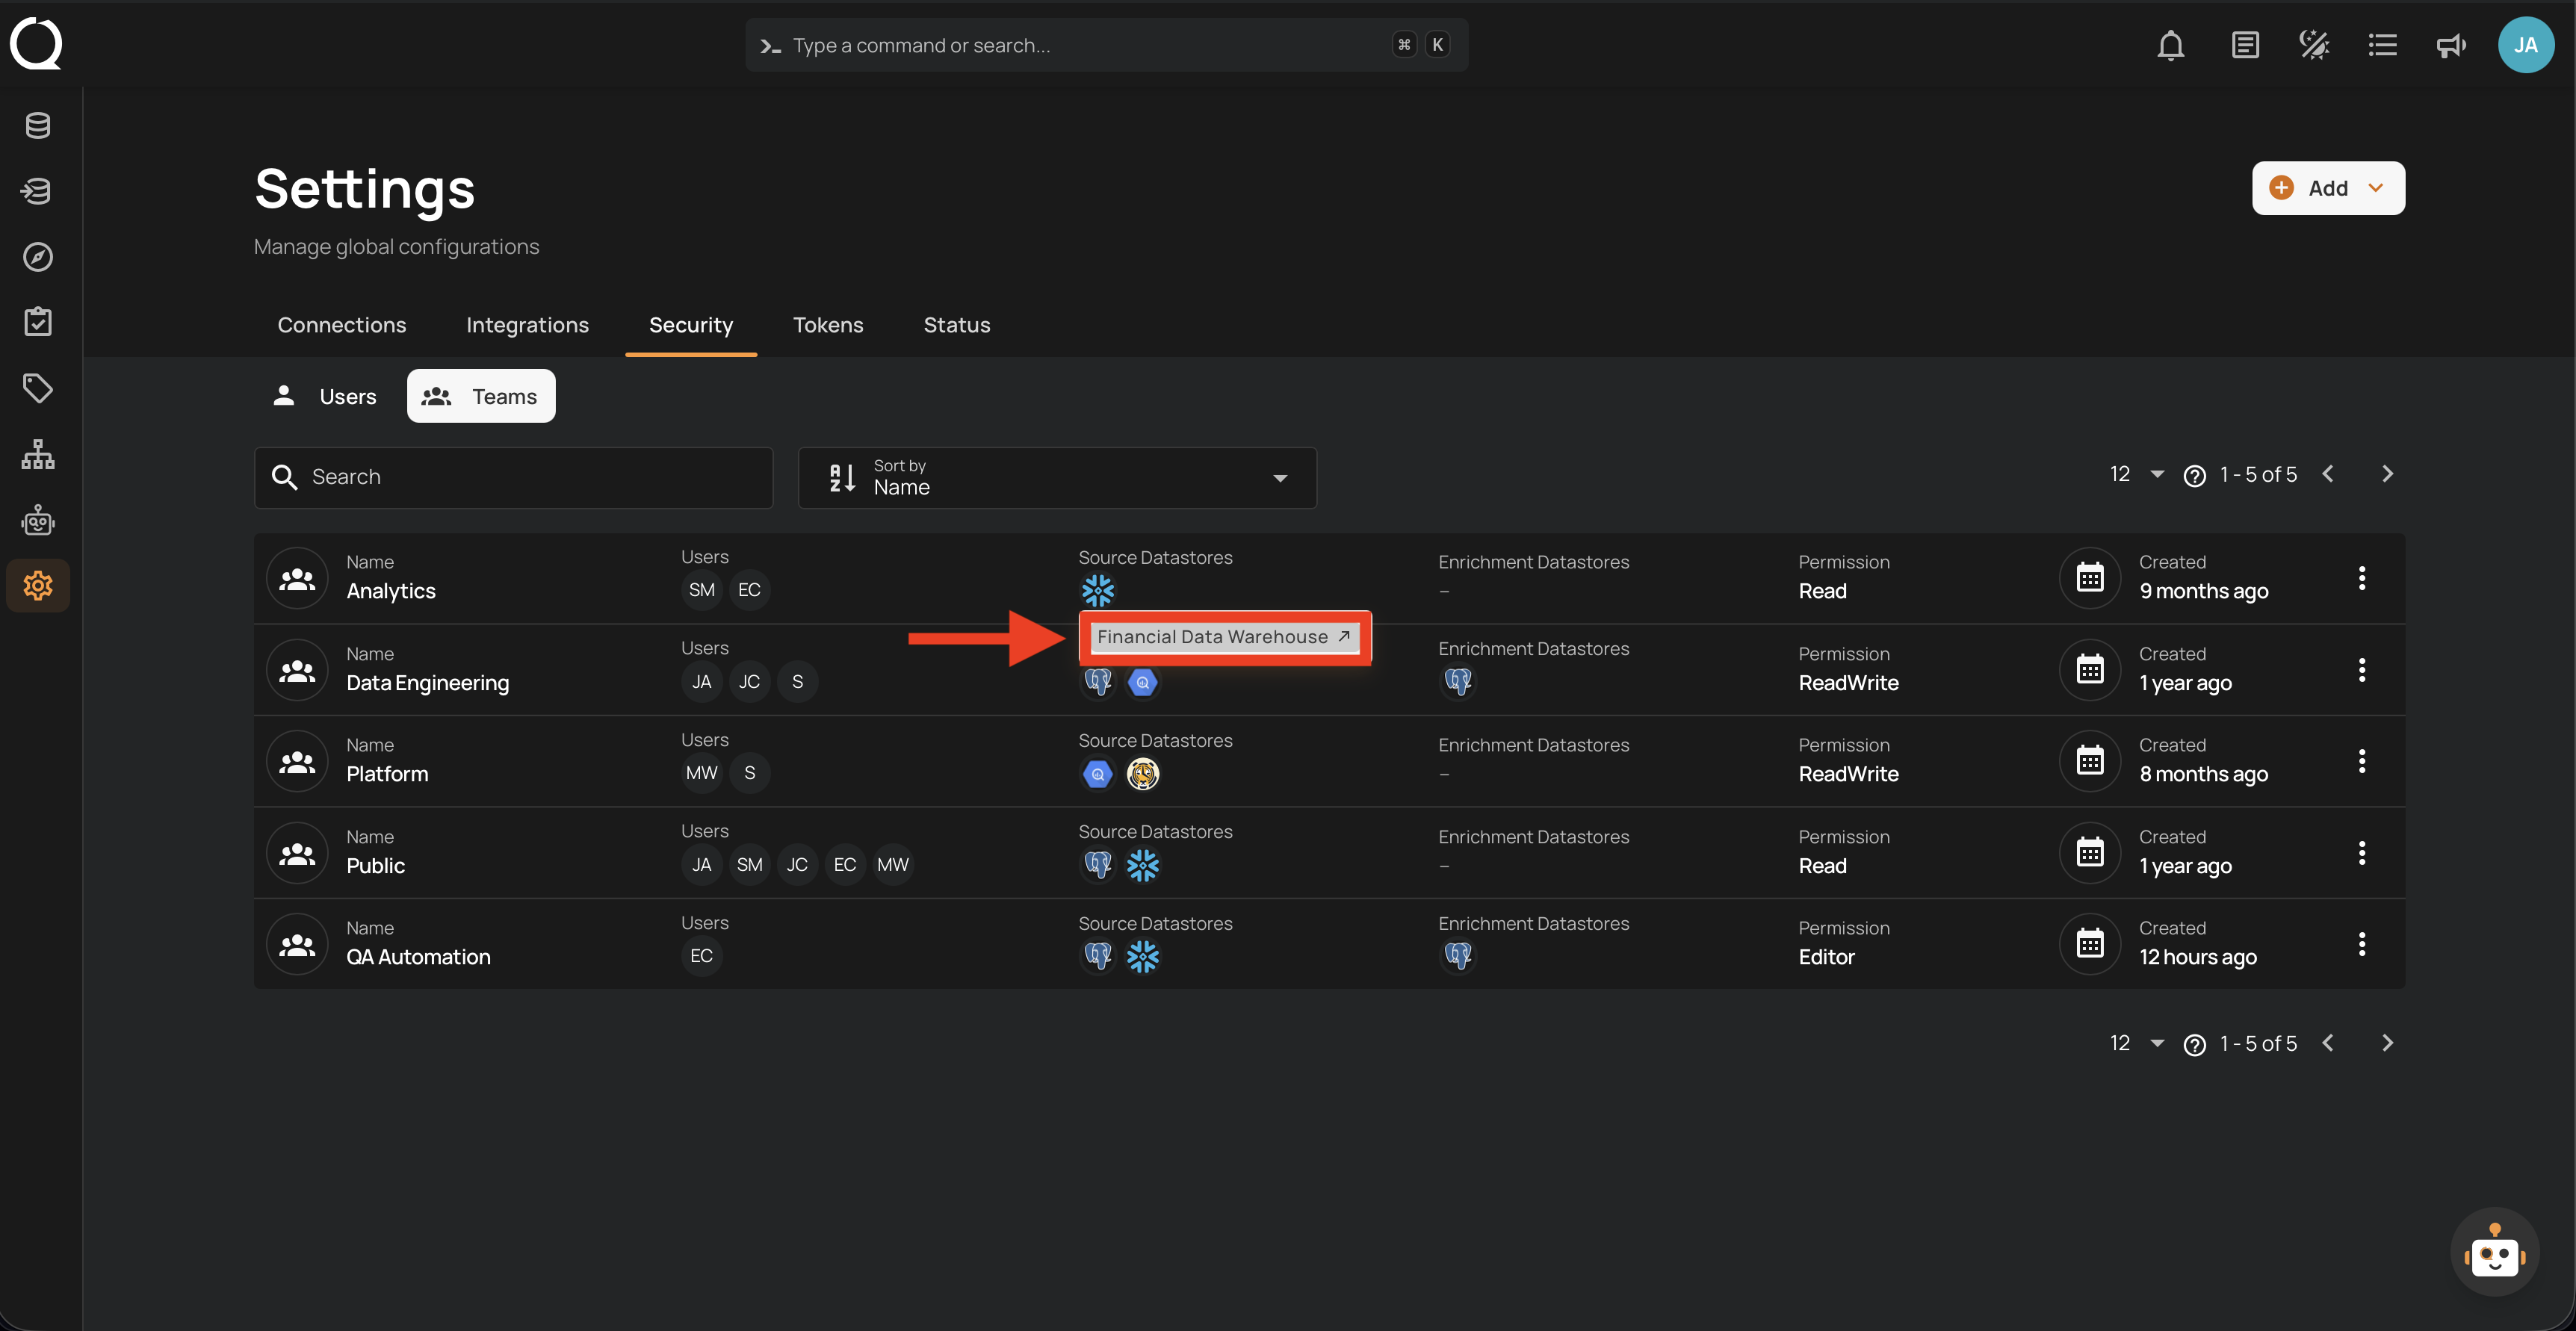The image size is (2576, 1331).
Task: Open the Public row kebab menu
Action: click(x=2362, y=852)
